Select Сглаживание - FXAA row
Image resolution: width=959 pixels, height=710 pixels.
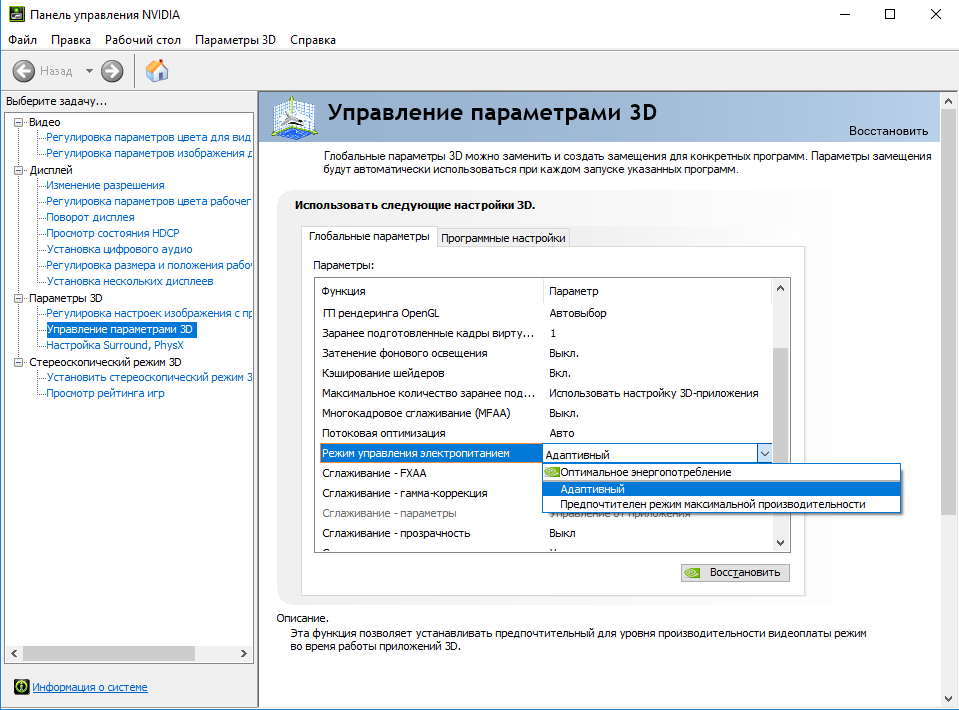[x=431, y=473]
